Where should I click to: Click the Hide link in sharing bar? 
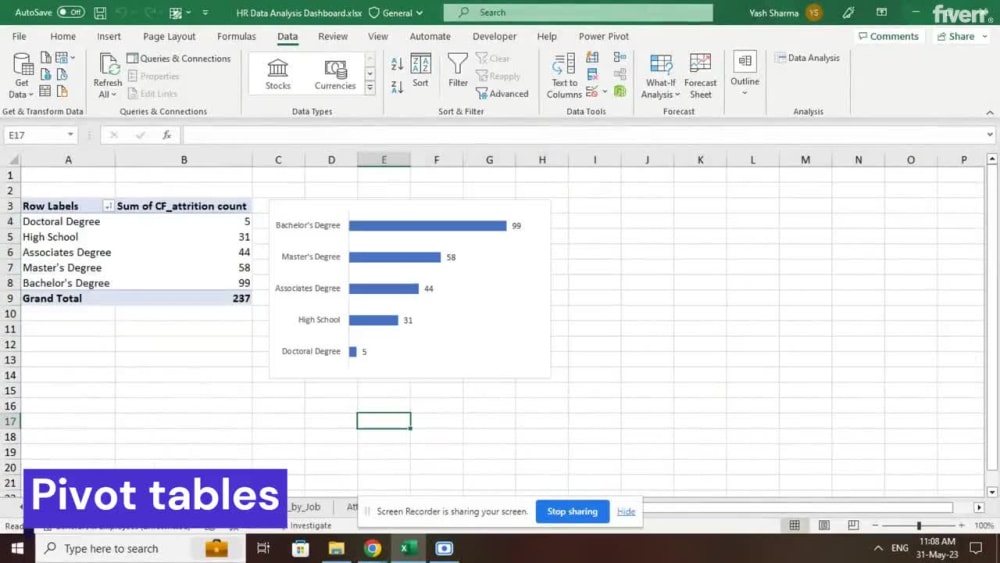coord(626,511)
